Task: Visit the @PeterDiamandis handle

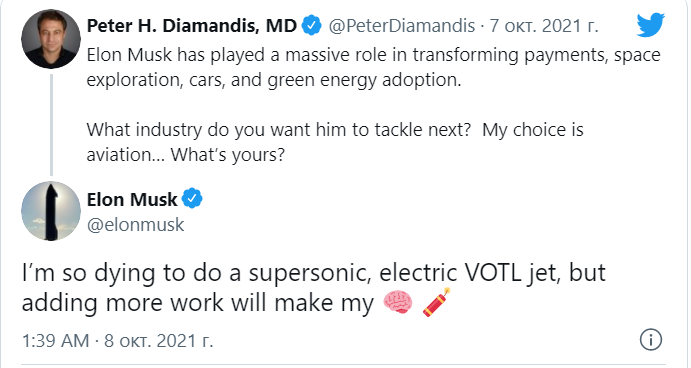Action: (401, 26)
